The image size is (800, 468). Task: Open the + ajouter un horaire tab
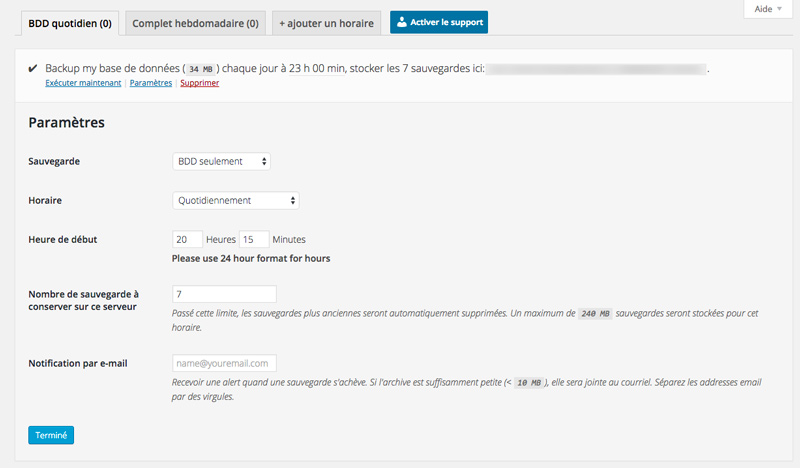(327, 23)
